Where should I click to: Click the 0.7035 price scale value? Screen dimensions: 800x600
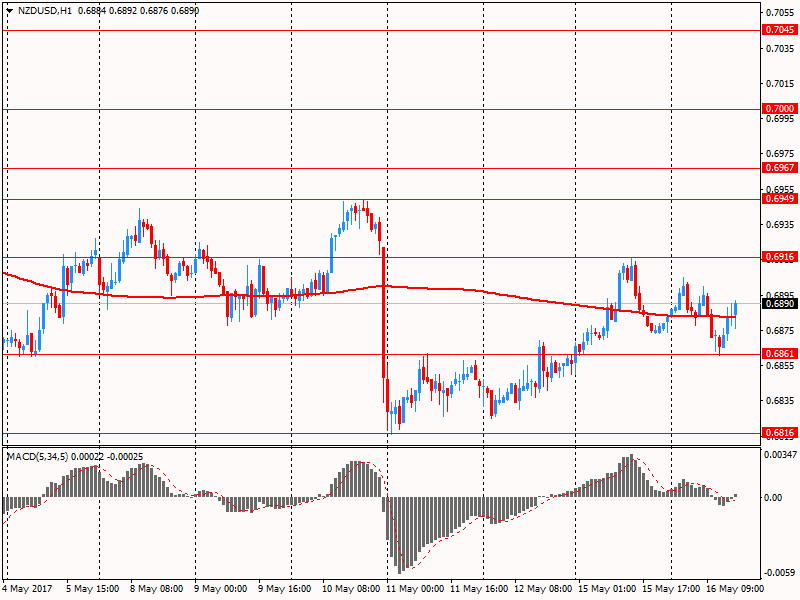coord(781,48)
